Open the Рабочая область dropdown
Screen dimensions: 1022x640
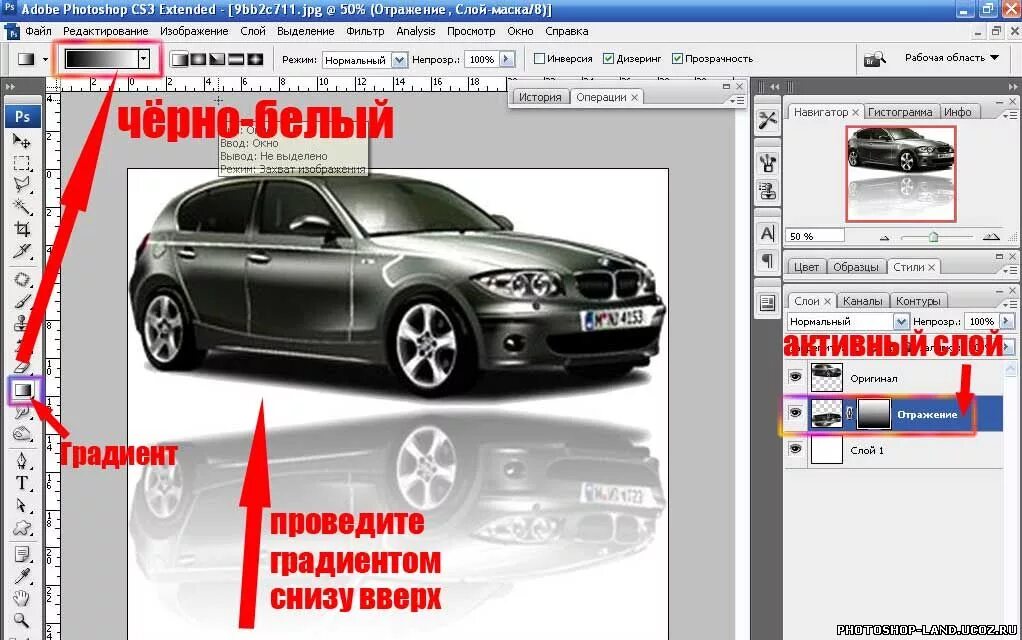[x=952, y=58]
